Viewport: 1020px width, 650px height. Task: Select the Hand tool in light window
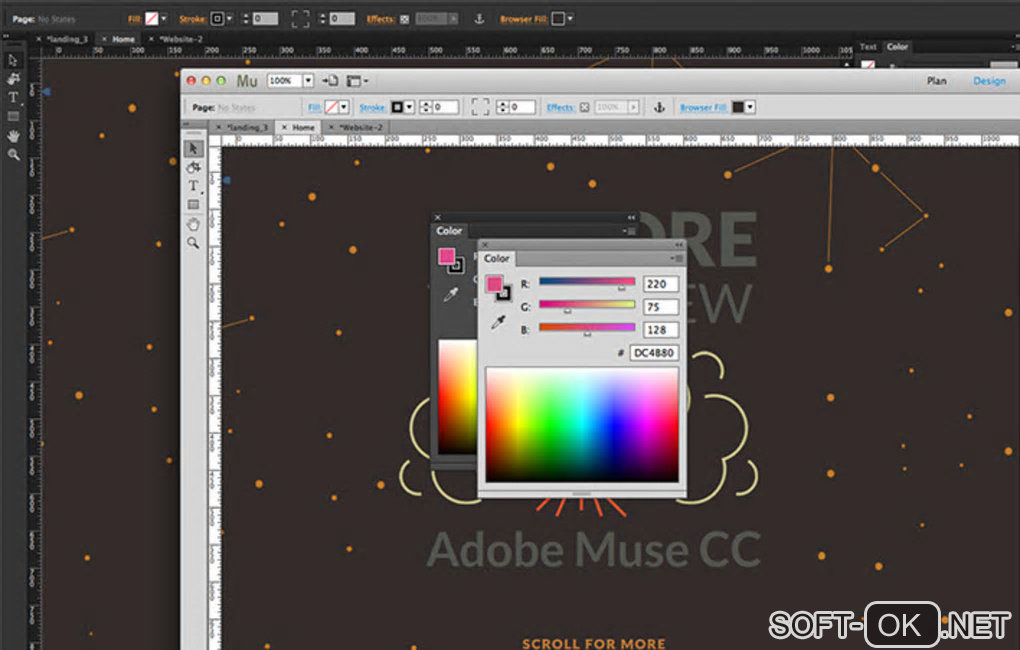tap(193, 224)
